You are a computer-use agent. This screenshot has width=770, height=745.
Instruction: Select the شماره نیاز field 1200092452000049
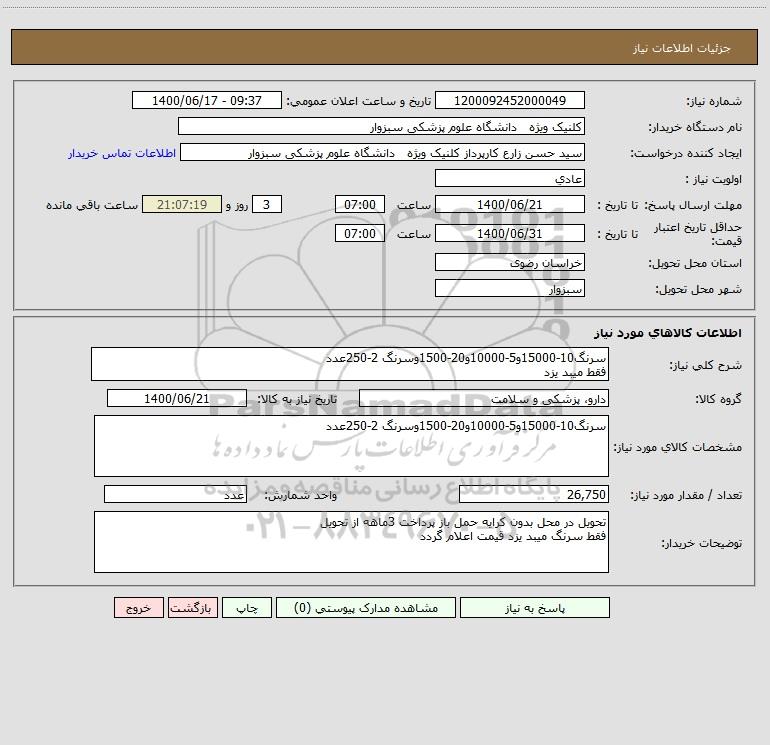(x=510, y=100)
